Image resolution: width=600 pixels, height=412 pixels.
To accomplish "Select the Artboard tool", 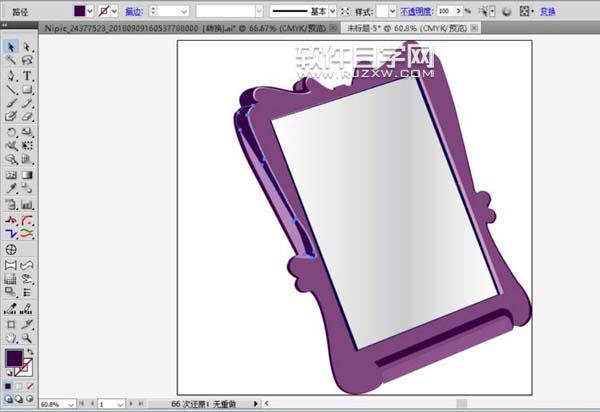I will pos(11,324).
